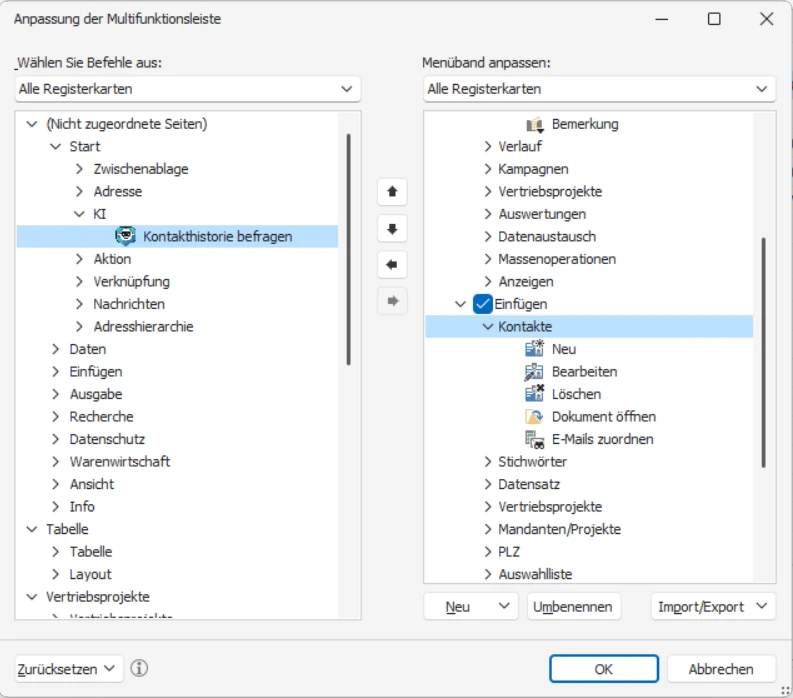Expand the Daten tab in left tree
The height and width of the screenshot is (698, 793).
click(56, 349)
